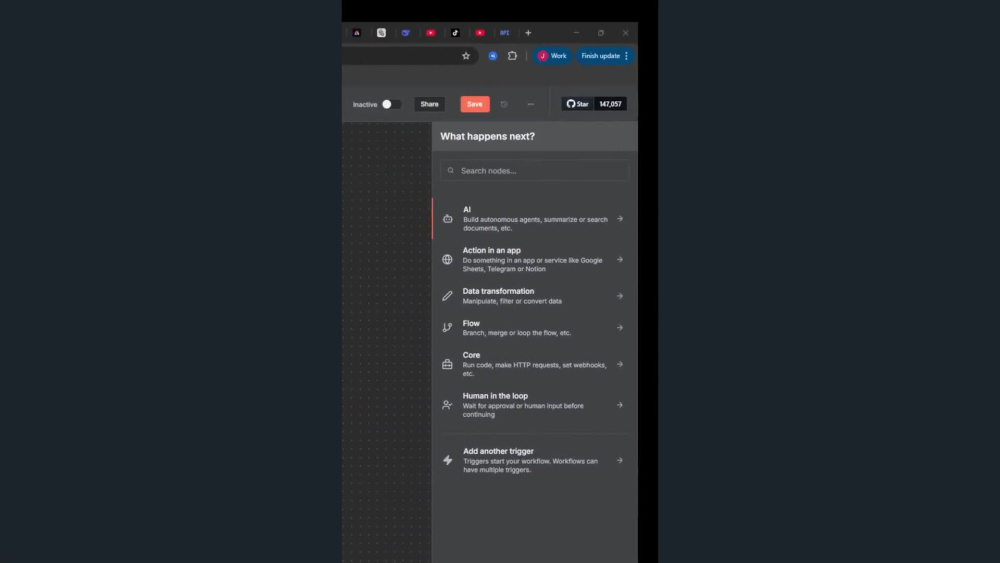Open the Work profile button

(x=552, y=56)
